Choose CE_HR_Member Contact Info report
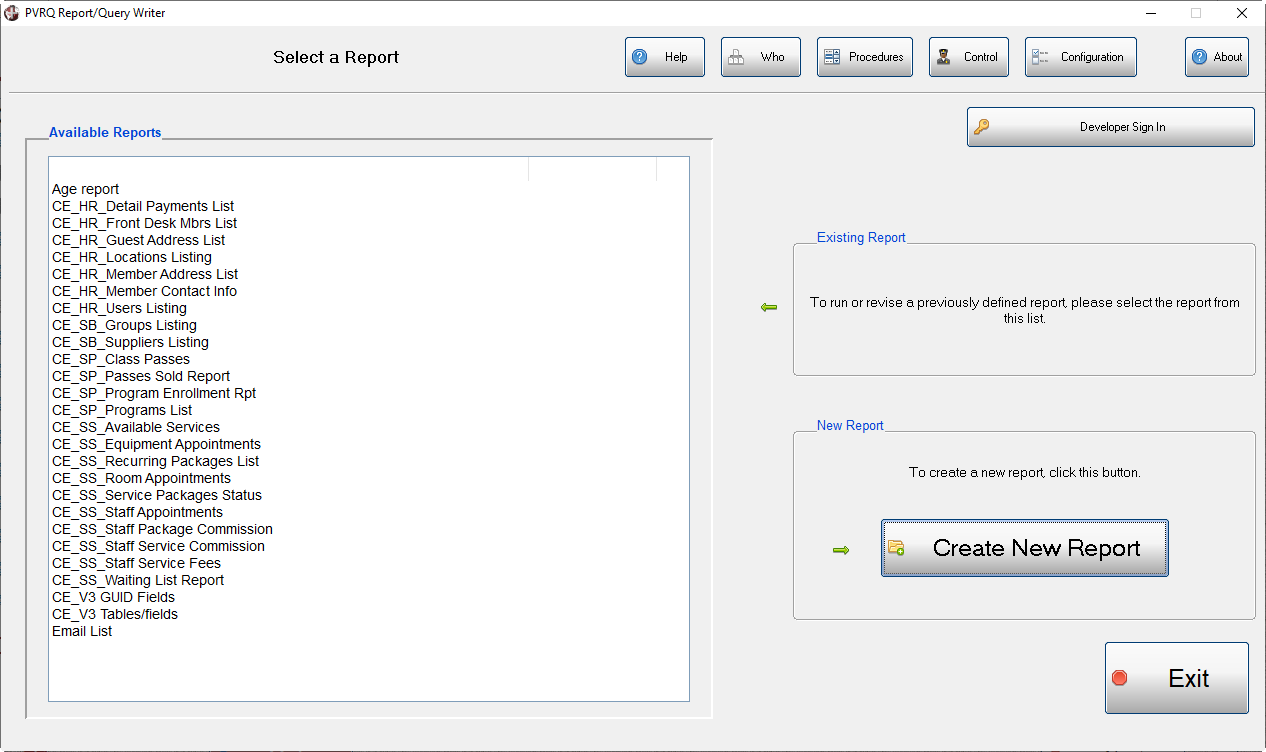 click(x=144, y=291)
